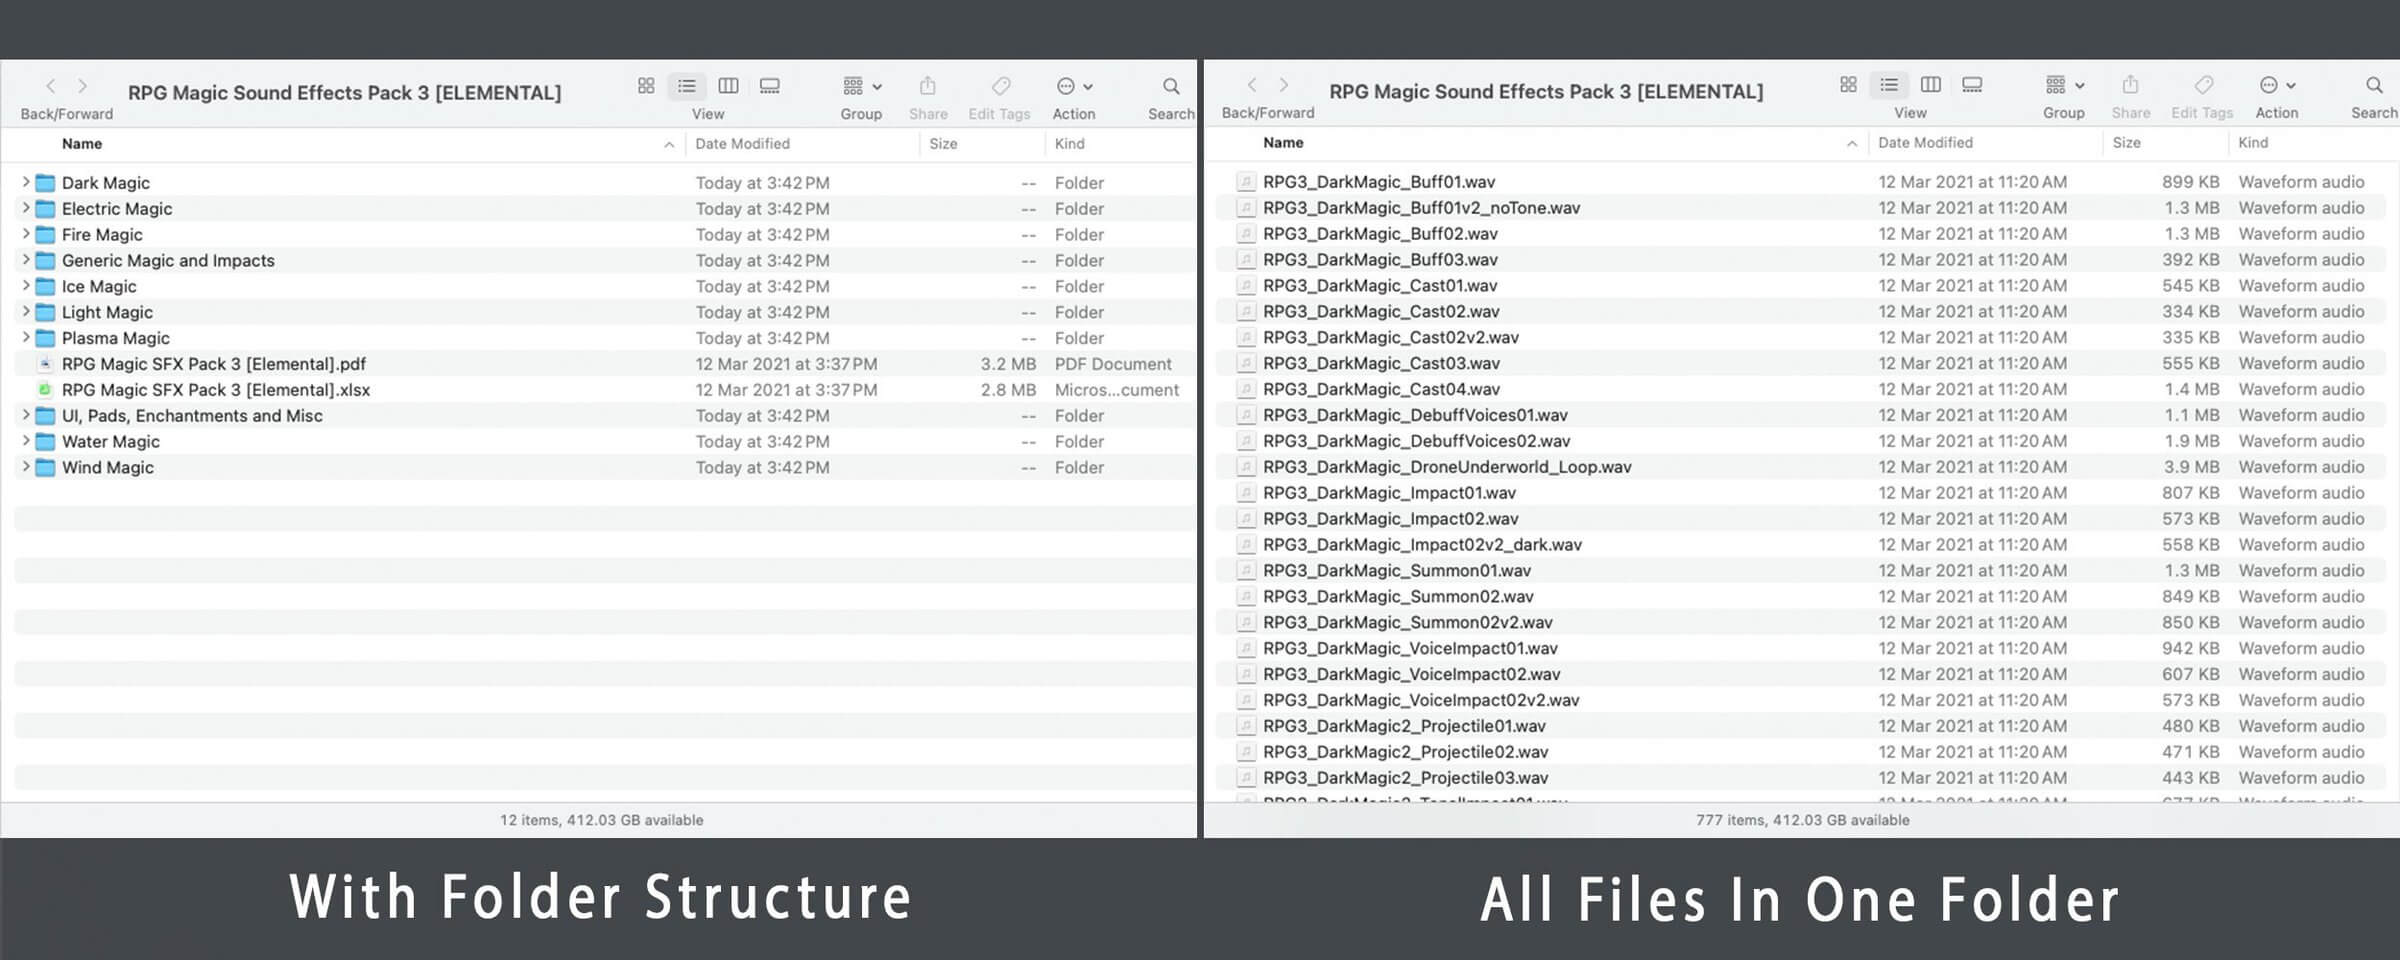Select RPG3_DarkMagic_Summon01.wav file
The image size is (2400, 960).
pos(1396,570)
